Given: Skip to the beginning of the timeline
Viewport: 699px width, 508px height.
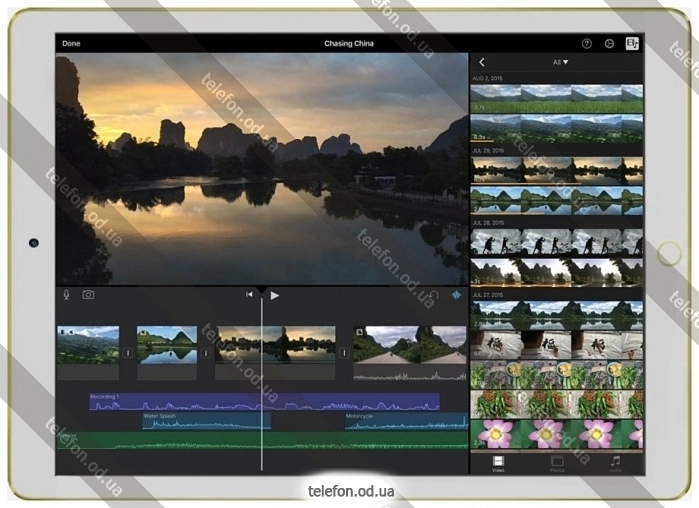Looking at the screenshot, I should tap(250, 295).
